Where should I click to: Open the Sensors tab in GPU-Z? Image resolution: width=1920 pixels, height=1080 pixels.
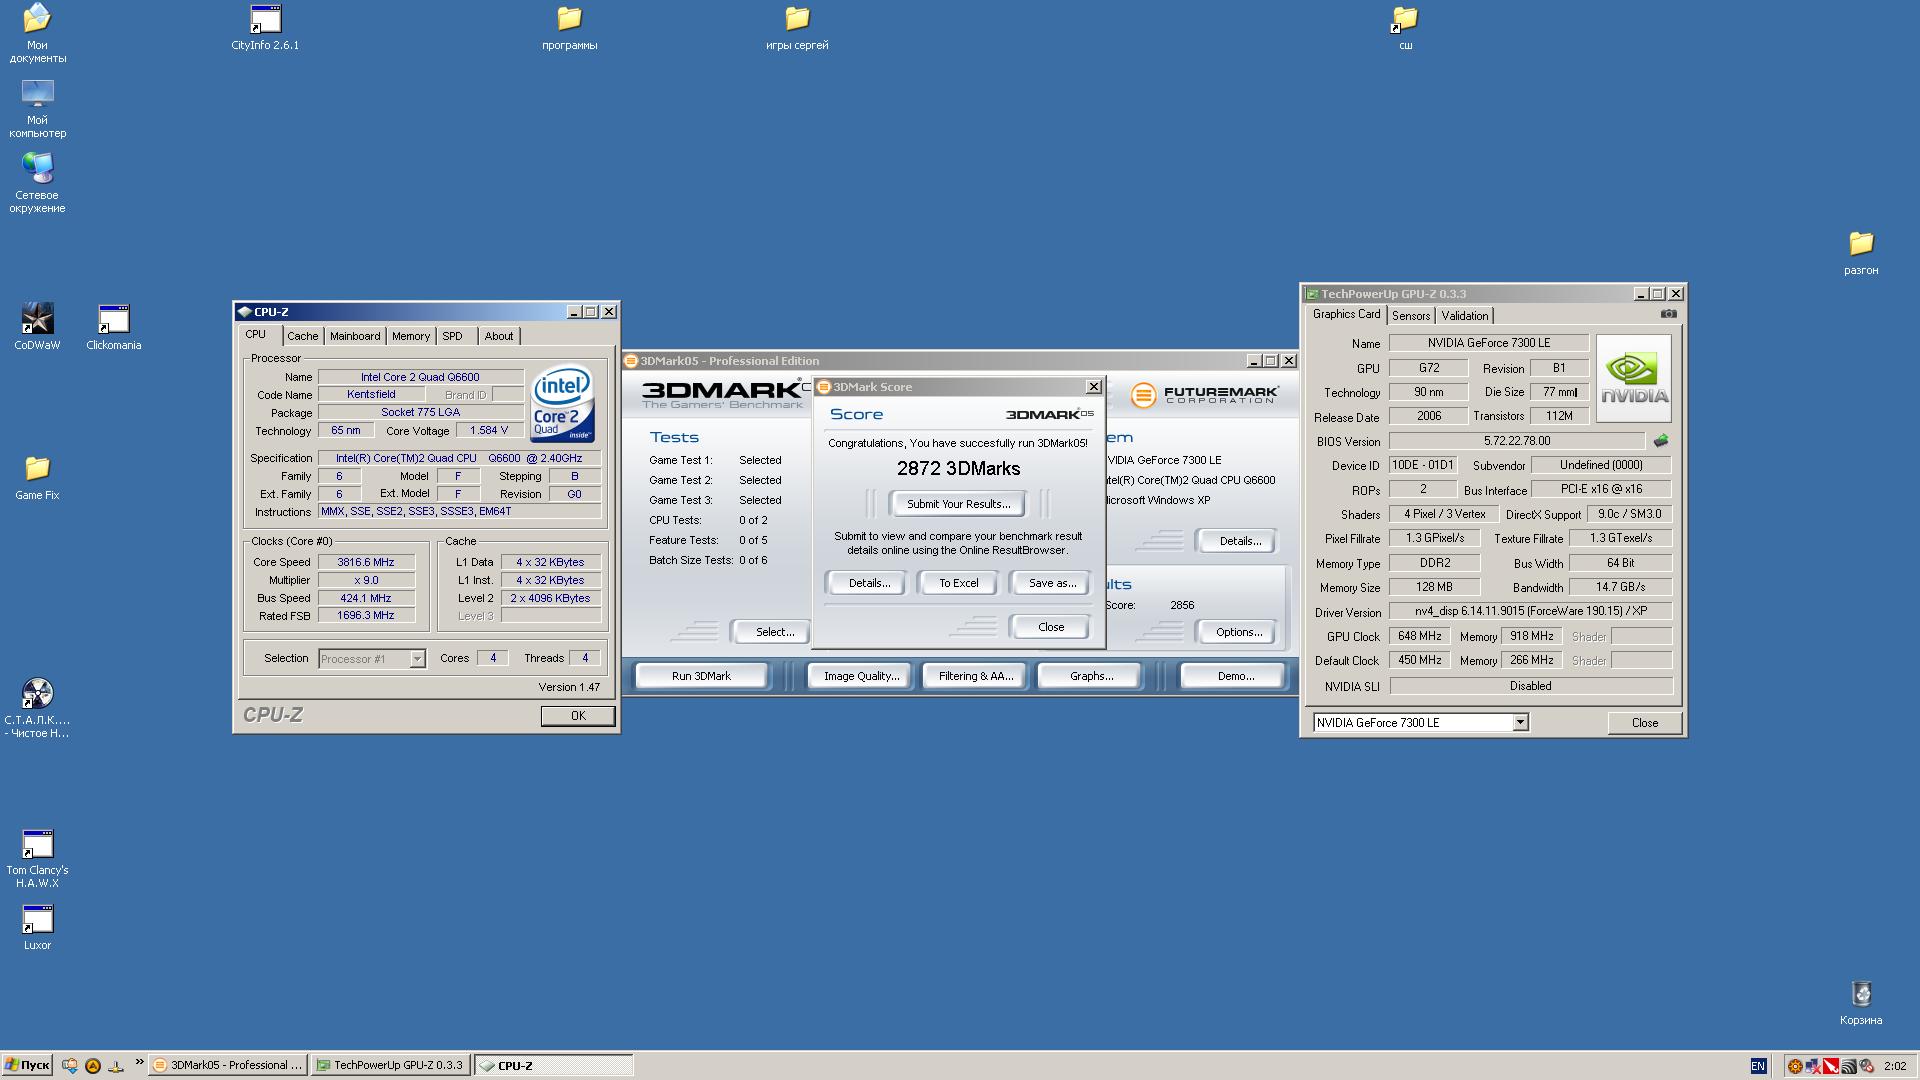pyautogui.click(x=1411, y=316)
